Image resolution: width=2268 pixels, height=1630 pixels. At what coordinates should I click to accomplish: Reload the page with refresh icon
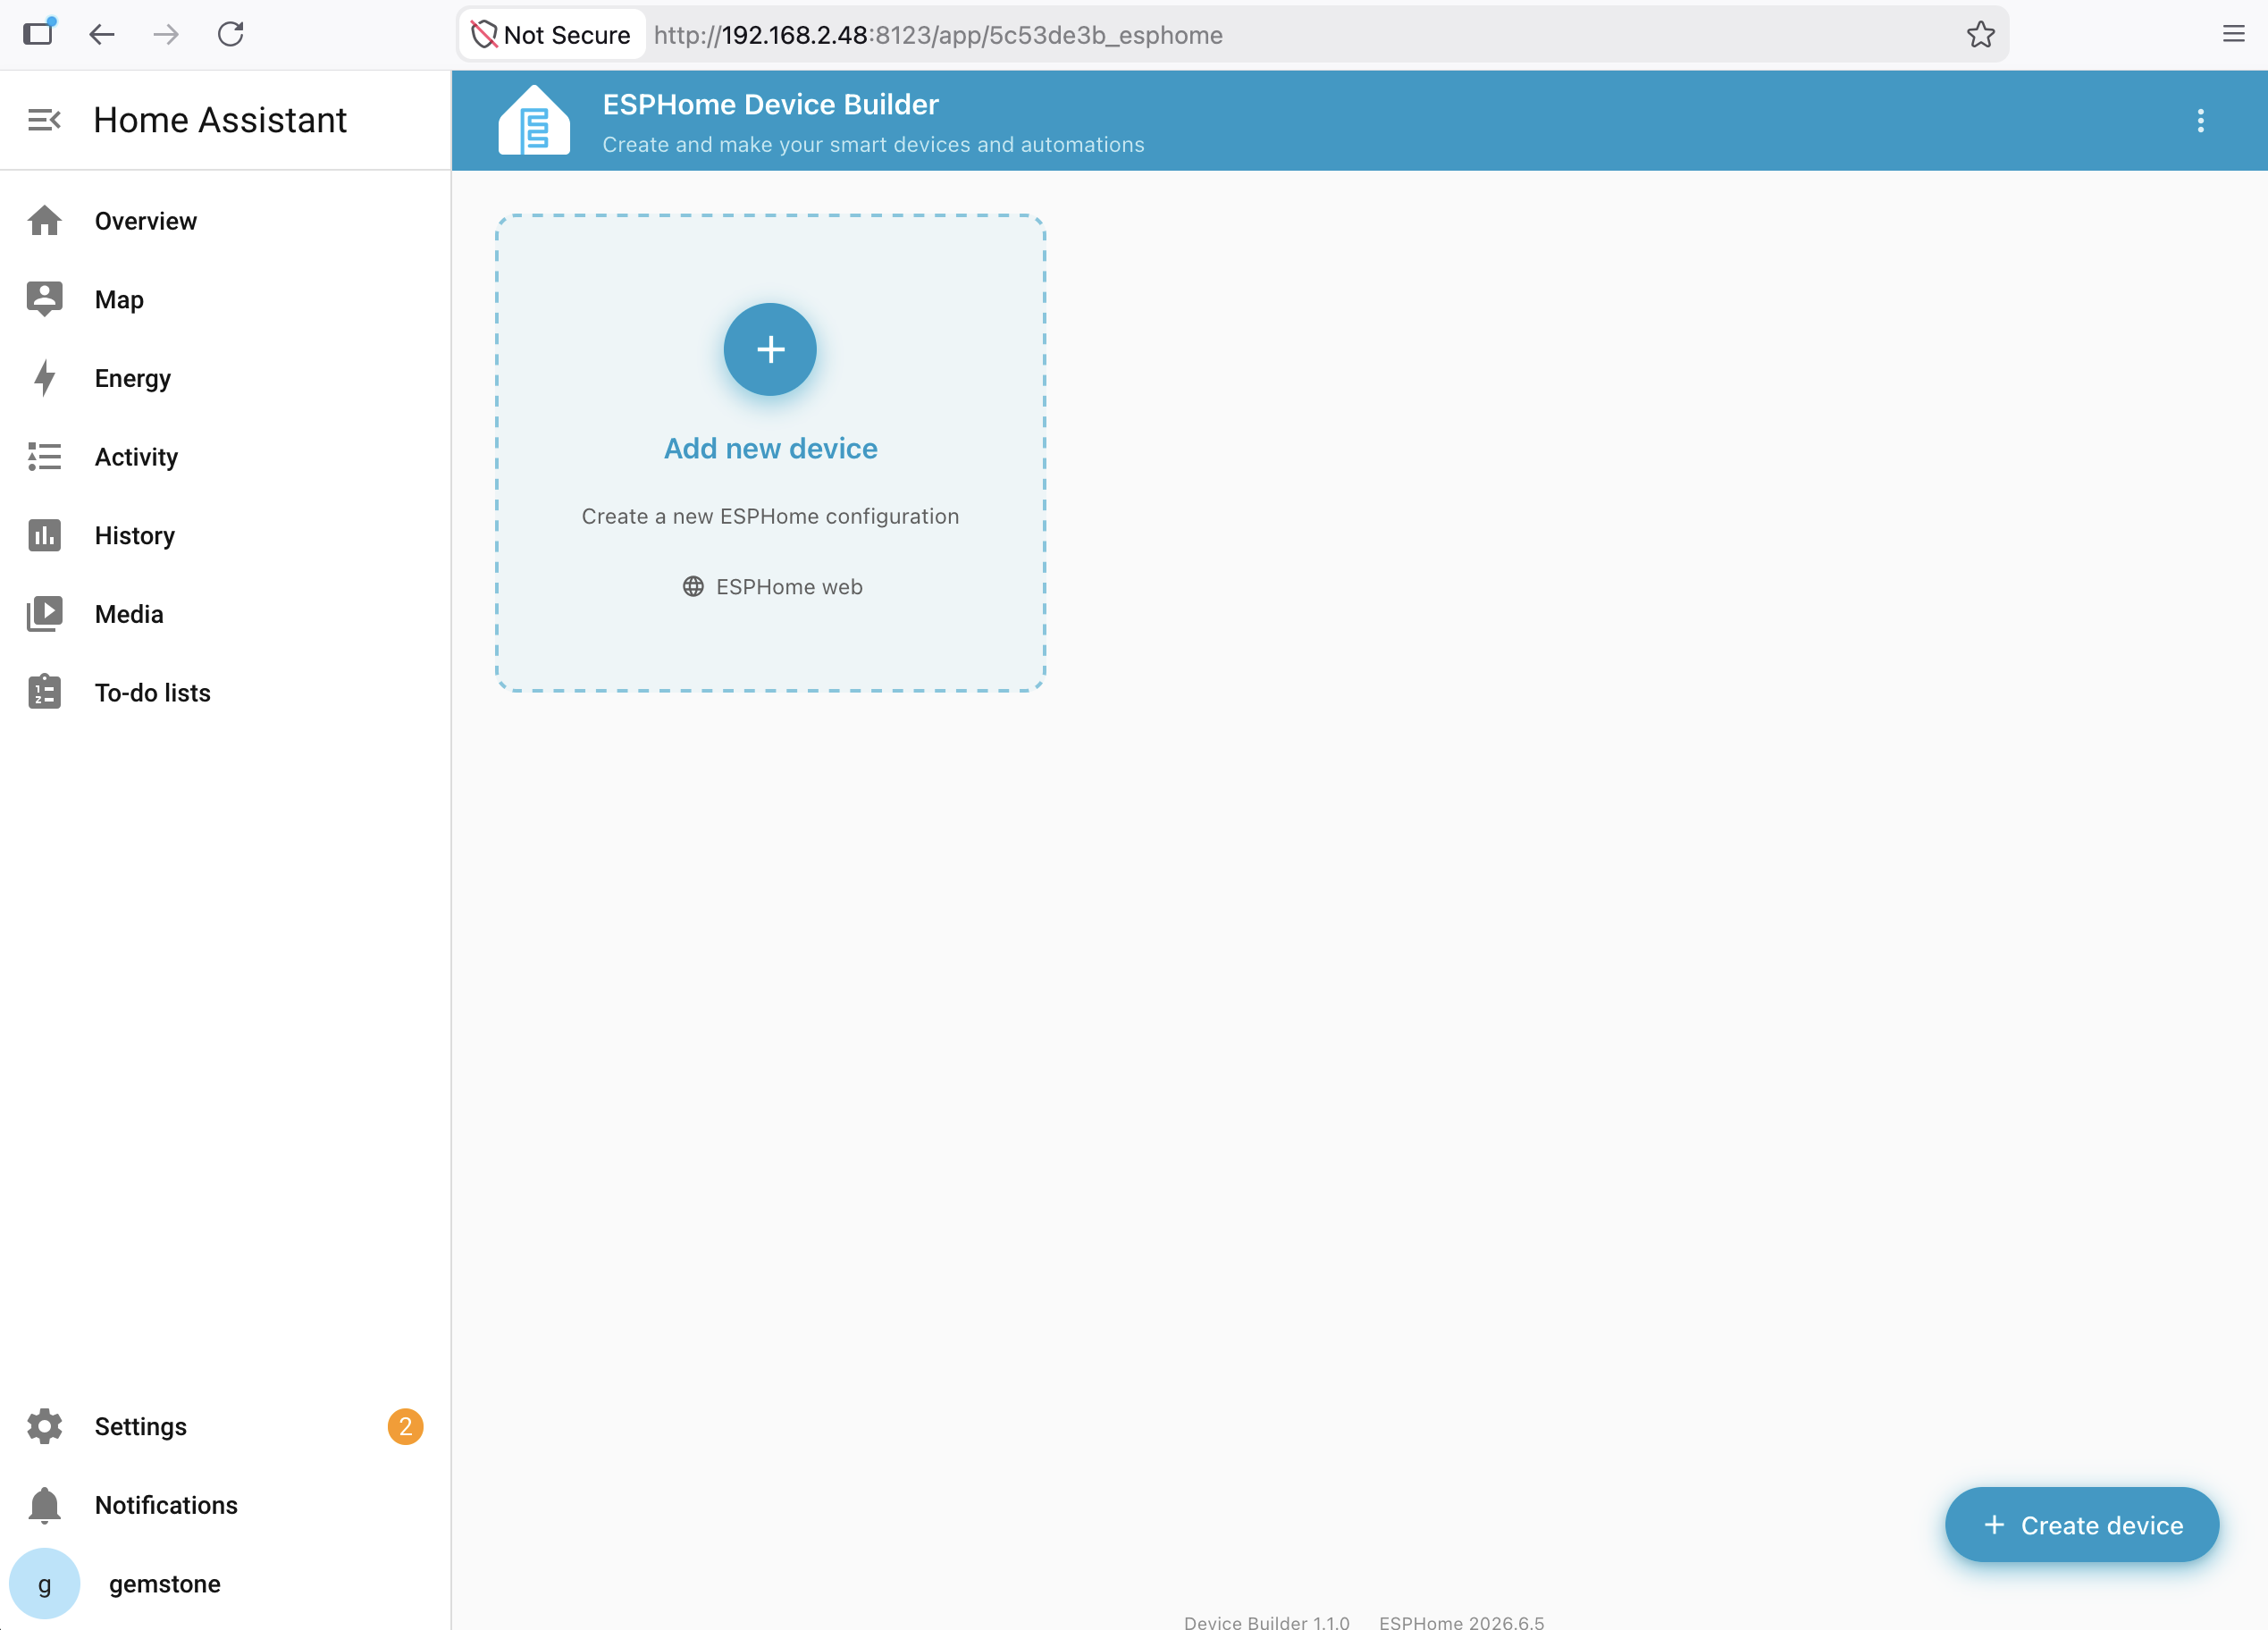click(x=231, y=35)
